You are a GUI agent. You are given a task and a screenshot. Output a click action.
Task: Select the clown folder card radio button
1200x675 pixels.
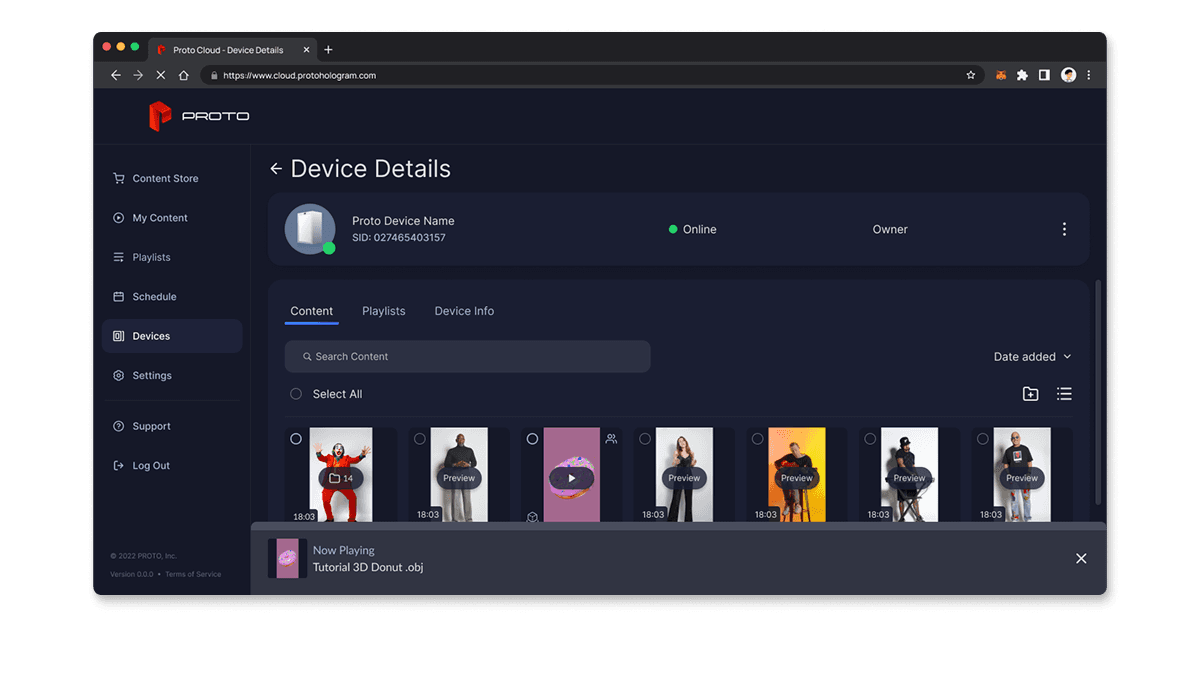point(296,439)
